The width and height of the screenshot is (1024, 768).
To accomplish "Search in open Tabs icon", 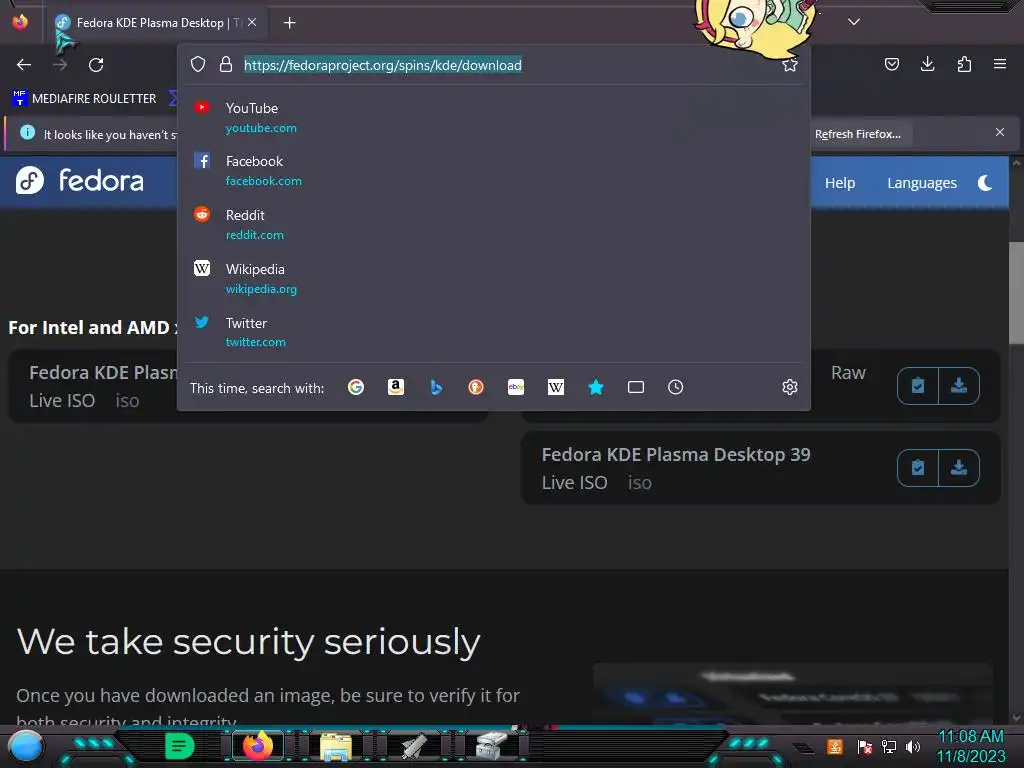I will [635, 387].
